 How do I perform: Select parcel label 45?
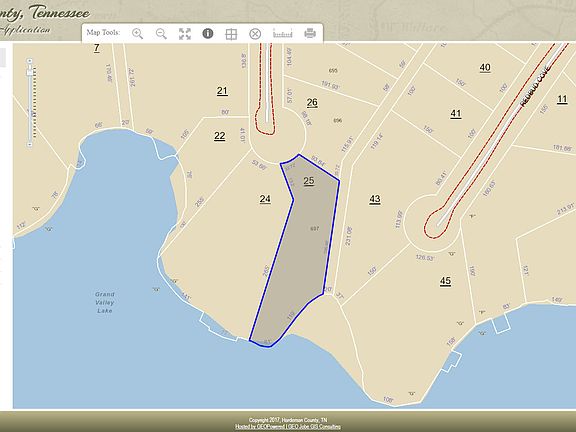pyautogui.click(x=445, y=281)
